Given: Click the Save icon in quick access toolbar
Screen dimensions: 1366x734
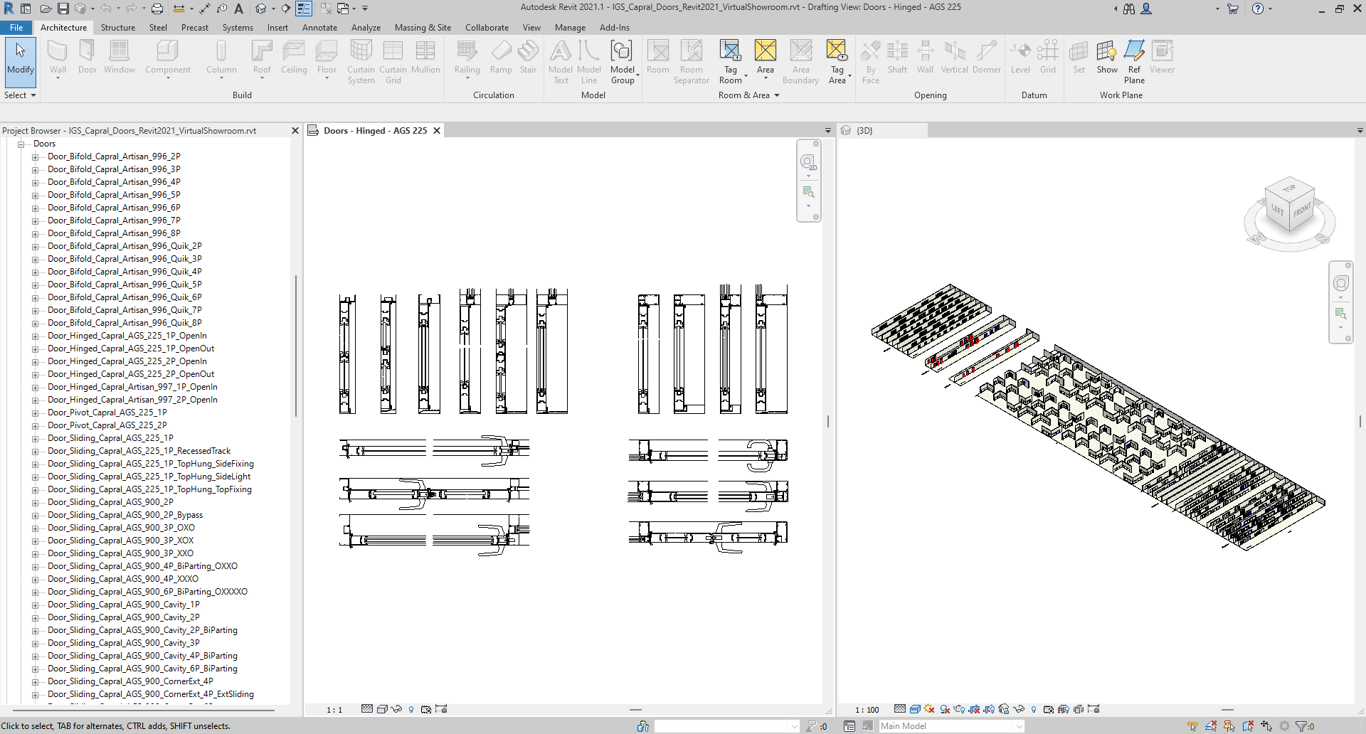Looking at the screenshot, I should click(x=63, y=9).
